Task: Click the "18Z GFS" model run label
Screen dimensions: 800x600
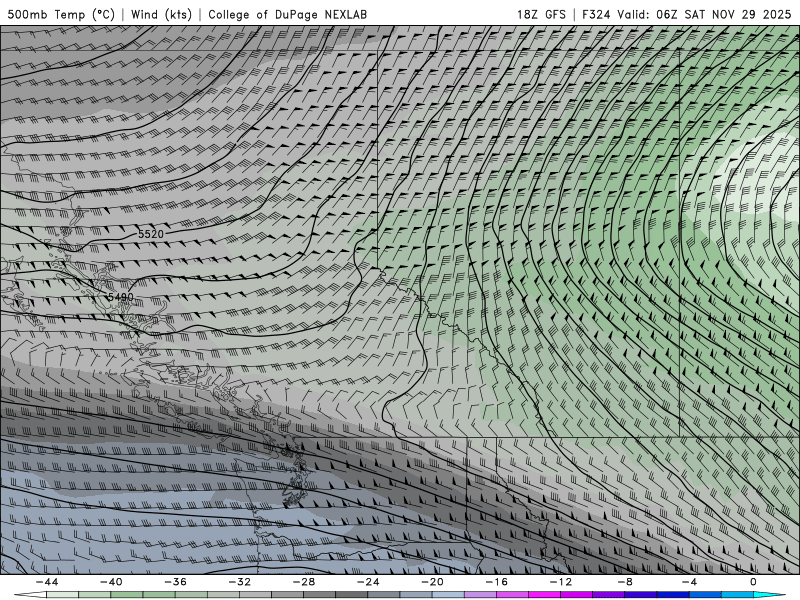Action: pyautogui.click(x=541, y=14)
